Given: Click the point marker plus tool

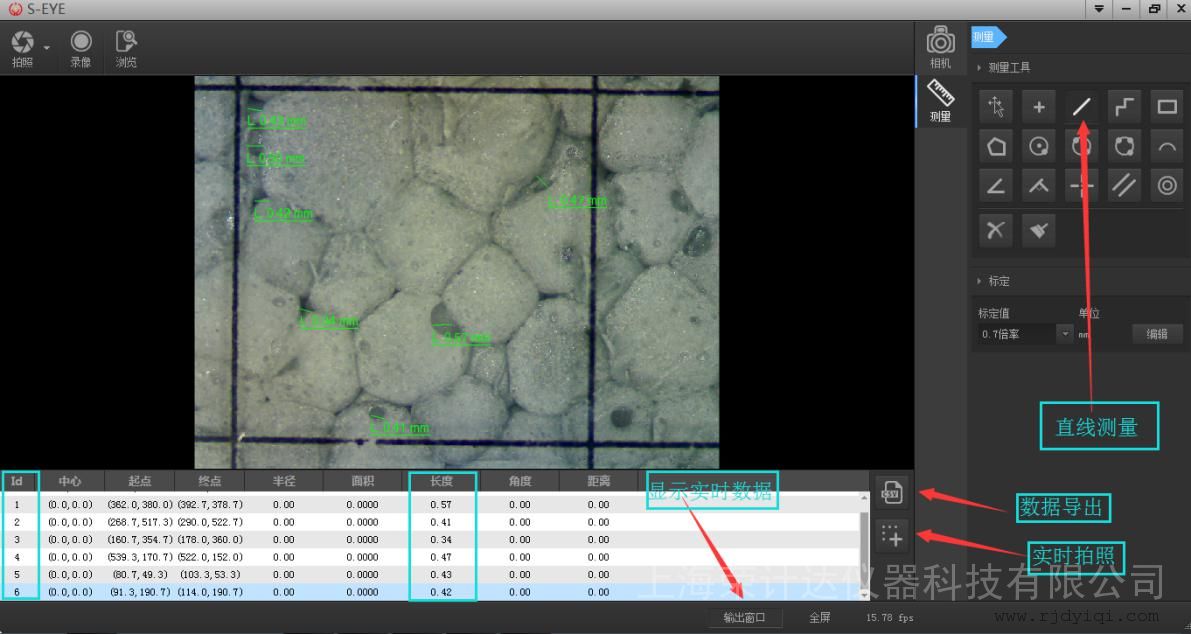Looking at the screenshot, I should pos(1038,107).
